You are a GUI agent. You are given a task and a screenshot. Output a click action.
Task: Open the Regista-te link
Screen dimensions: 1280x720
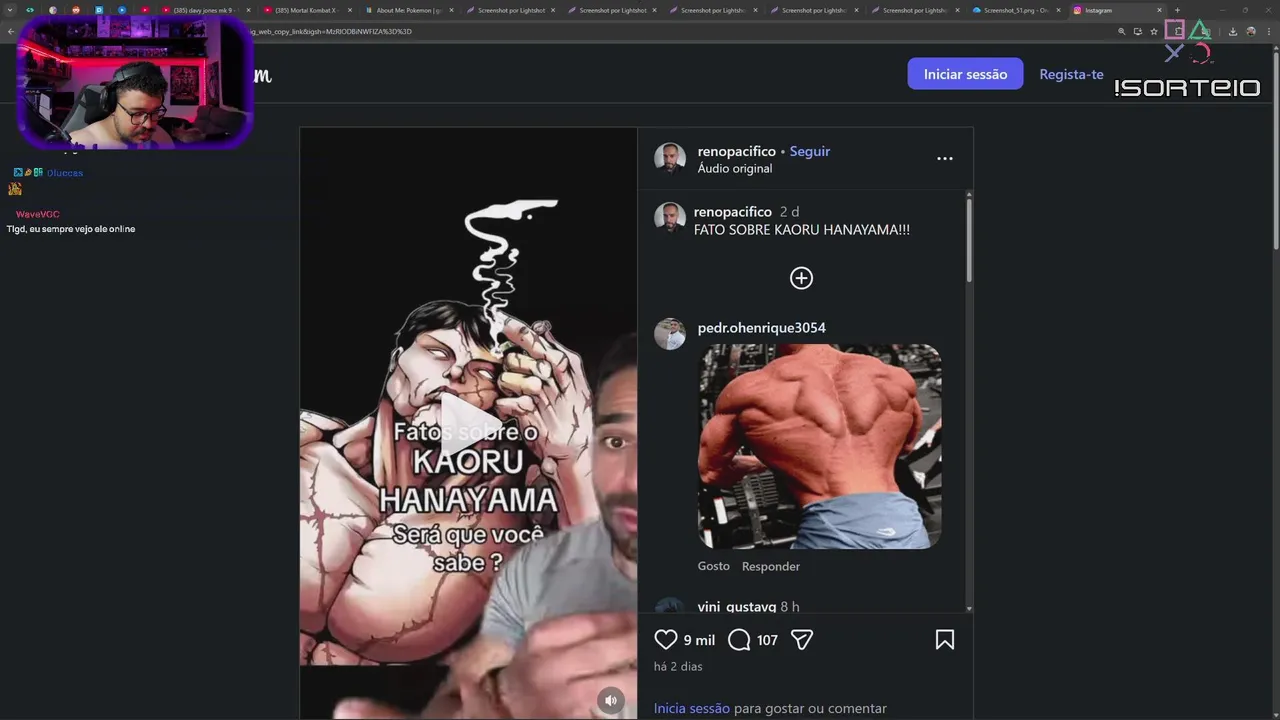(x=1071, y=74)
